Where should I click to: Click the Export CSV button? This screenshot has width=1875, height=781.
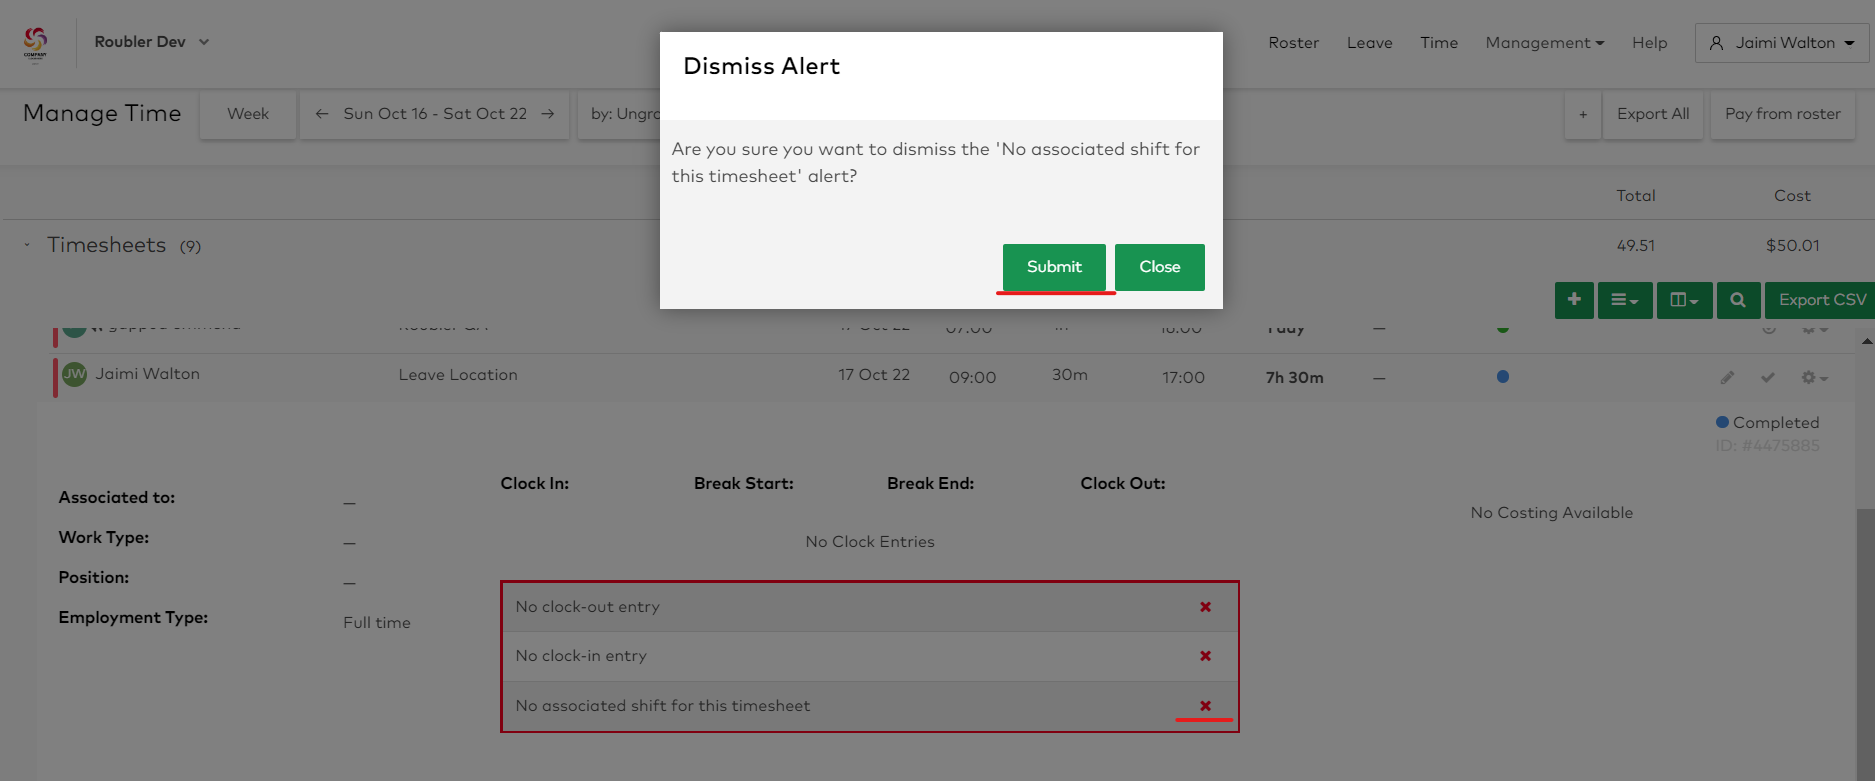pos(1820,300)
